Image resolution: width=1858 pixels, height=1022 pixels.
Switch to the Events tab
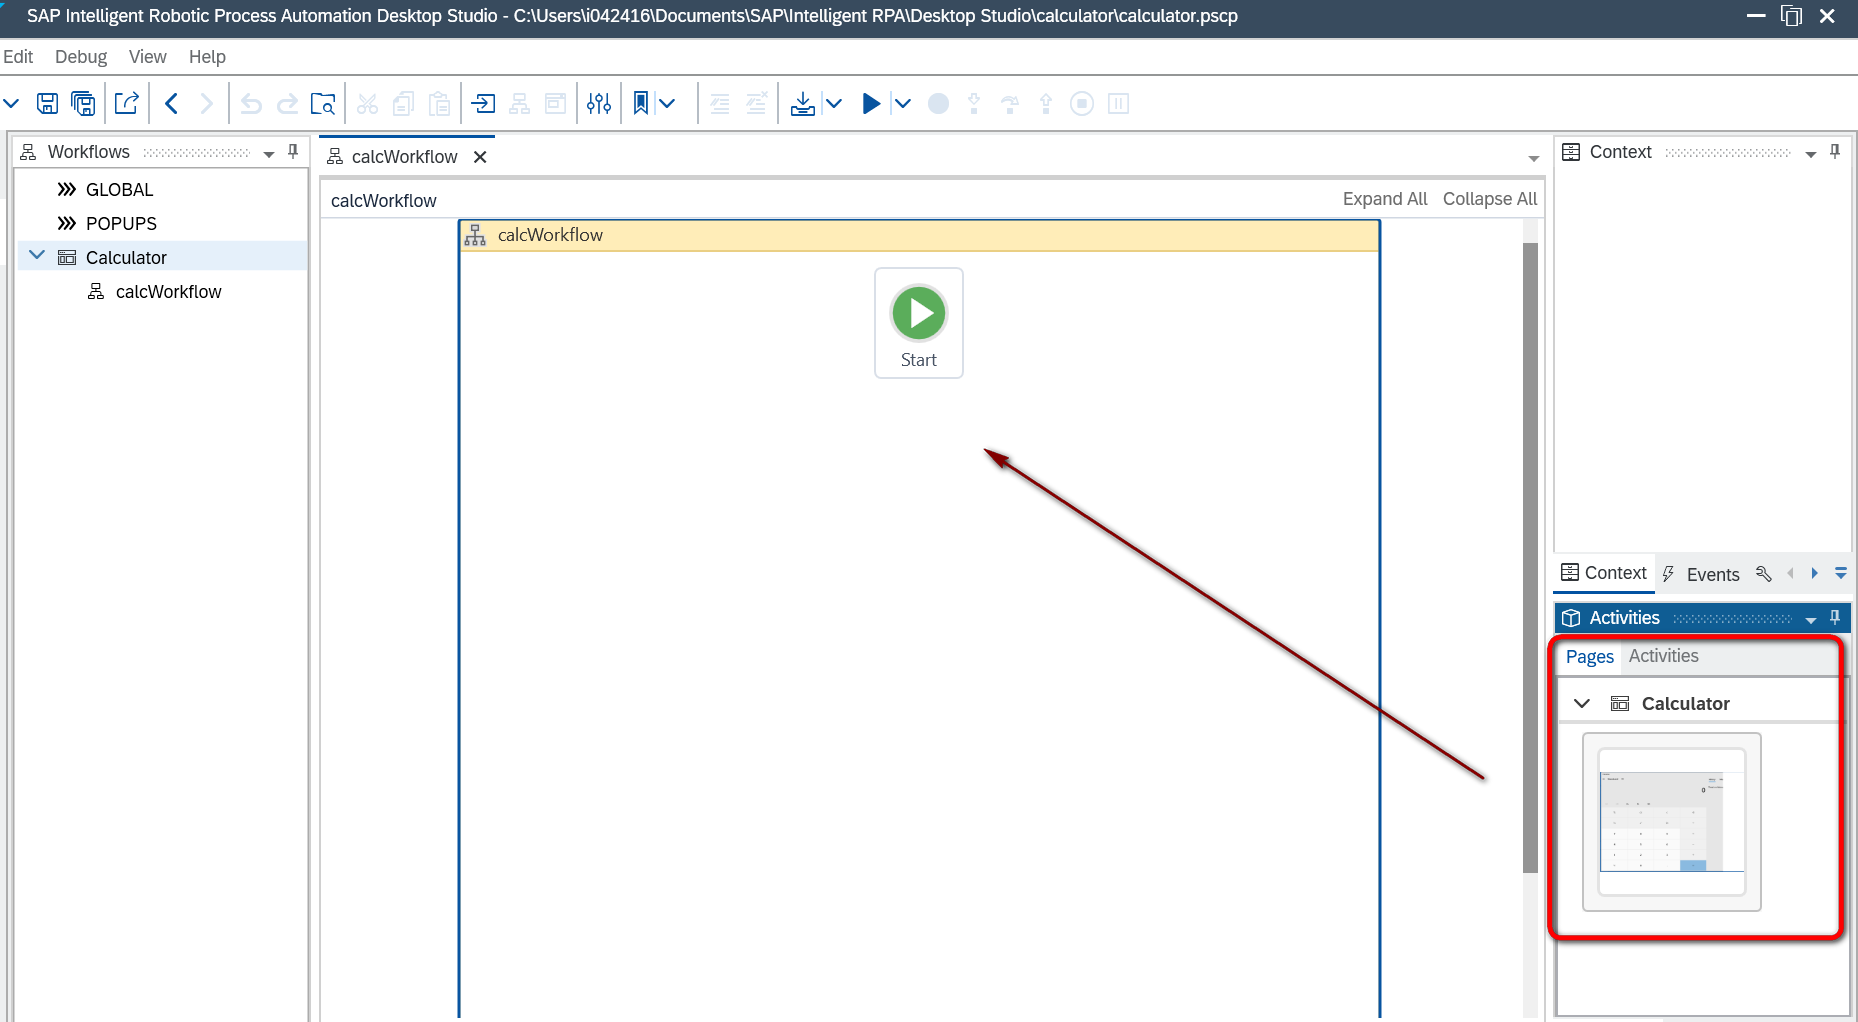click(x=1701, y=574)
